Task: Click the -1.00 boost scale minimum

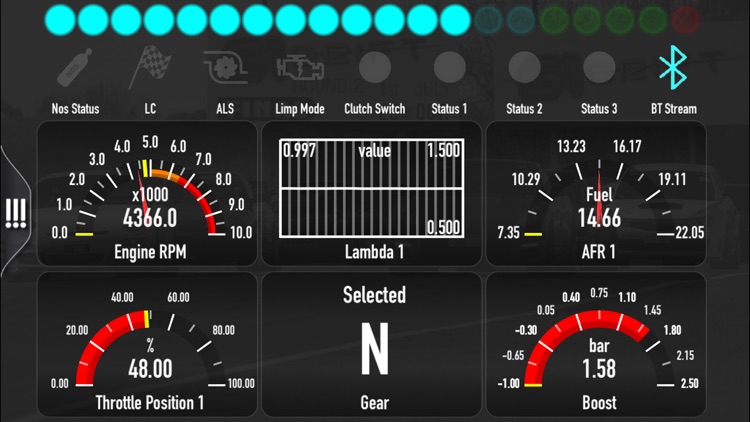Action: [x=508, y=383]
